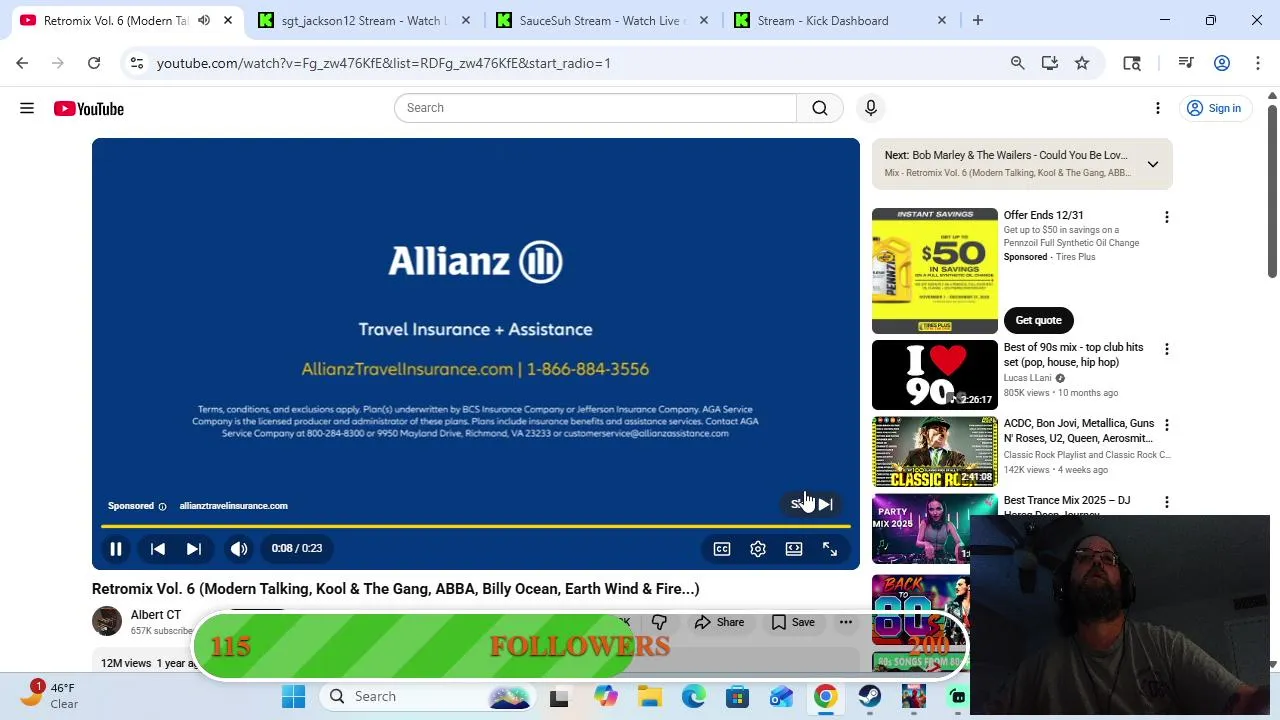Image resolution: width=1280 pixels, height=720 pixels.
Task: Expand the Next up playlist panel chevron
Action: [x=1153, y=164]
